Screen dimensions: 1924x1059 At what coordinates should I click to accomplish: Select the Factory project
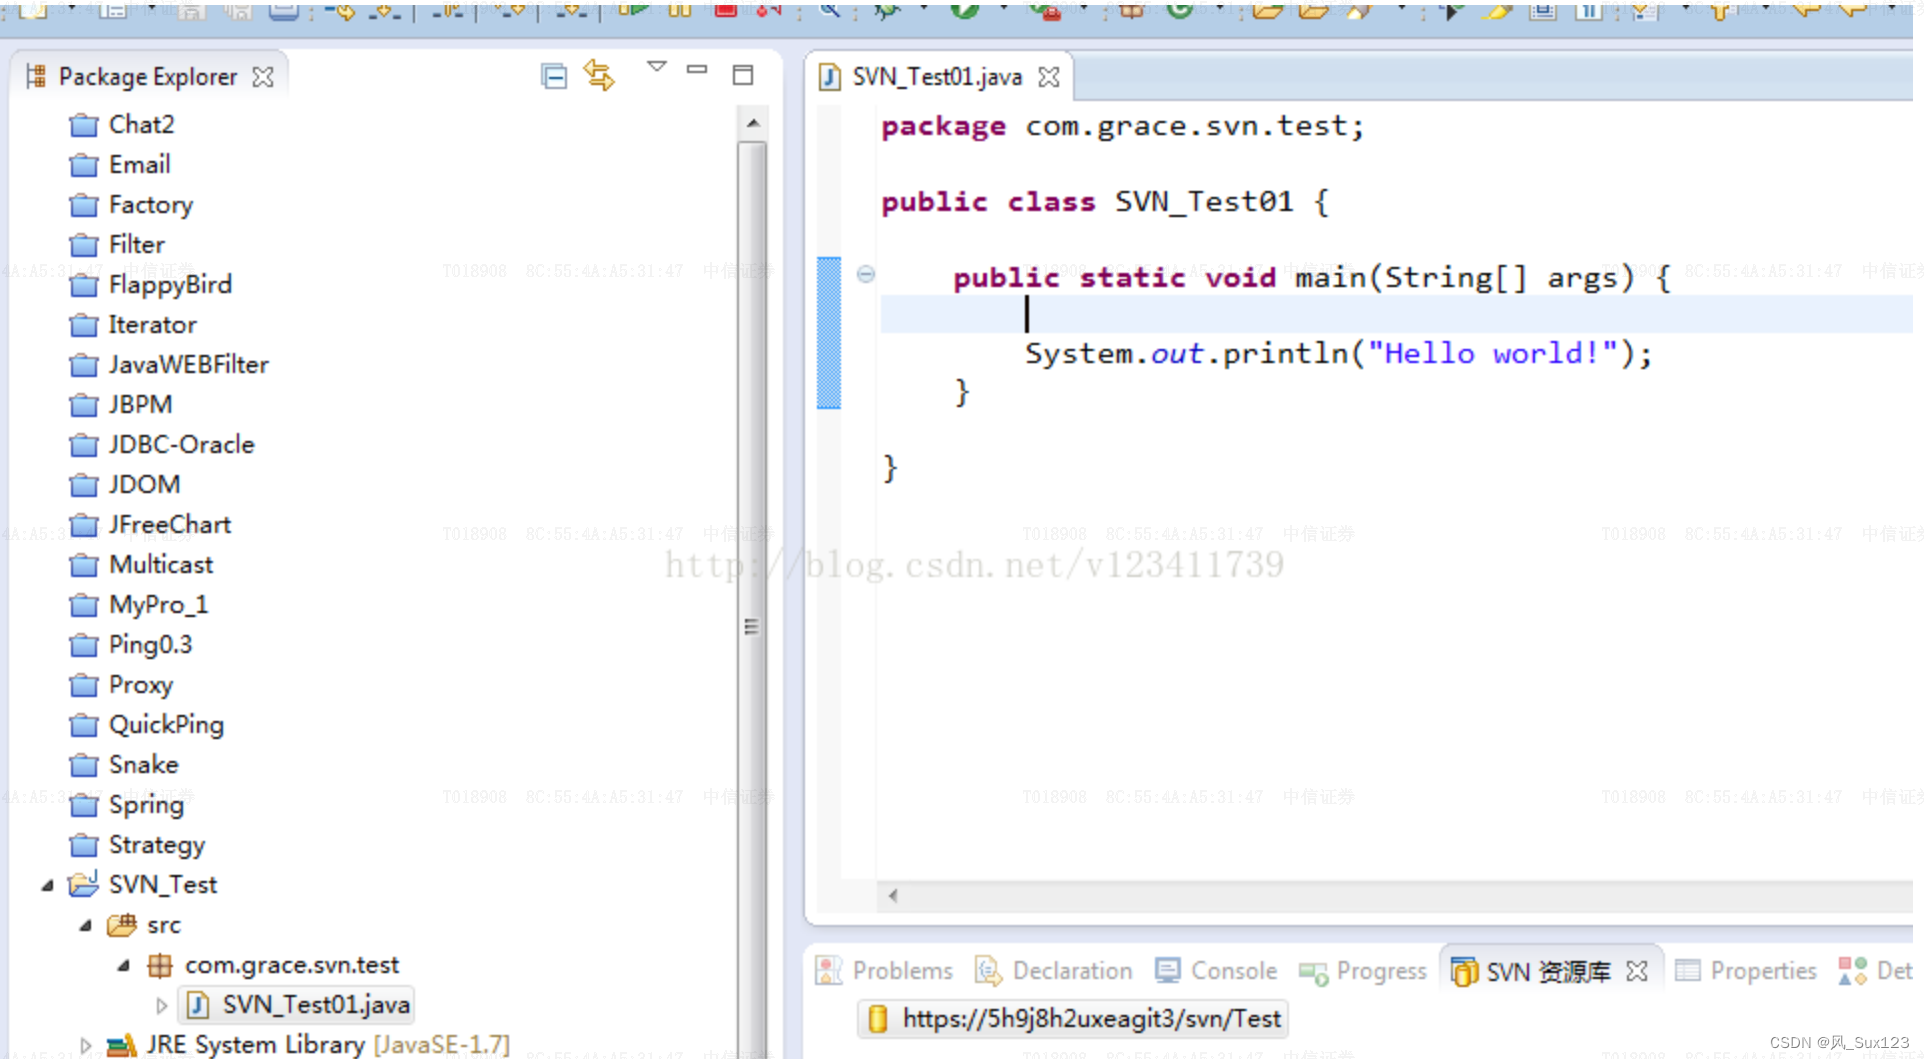point(150,205)
